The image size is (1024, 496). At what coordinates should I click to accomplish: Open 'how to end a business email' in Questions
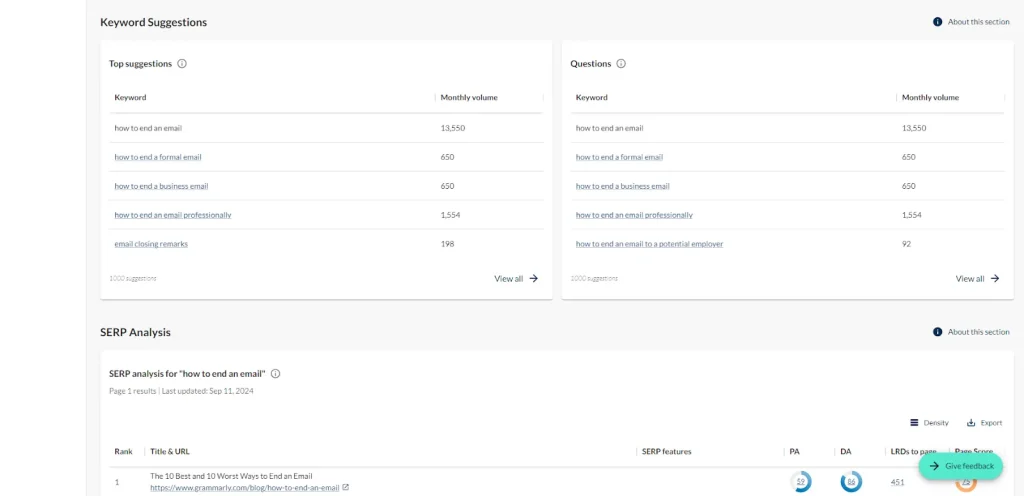[622, 186]
